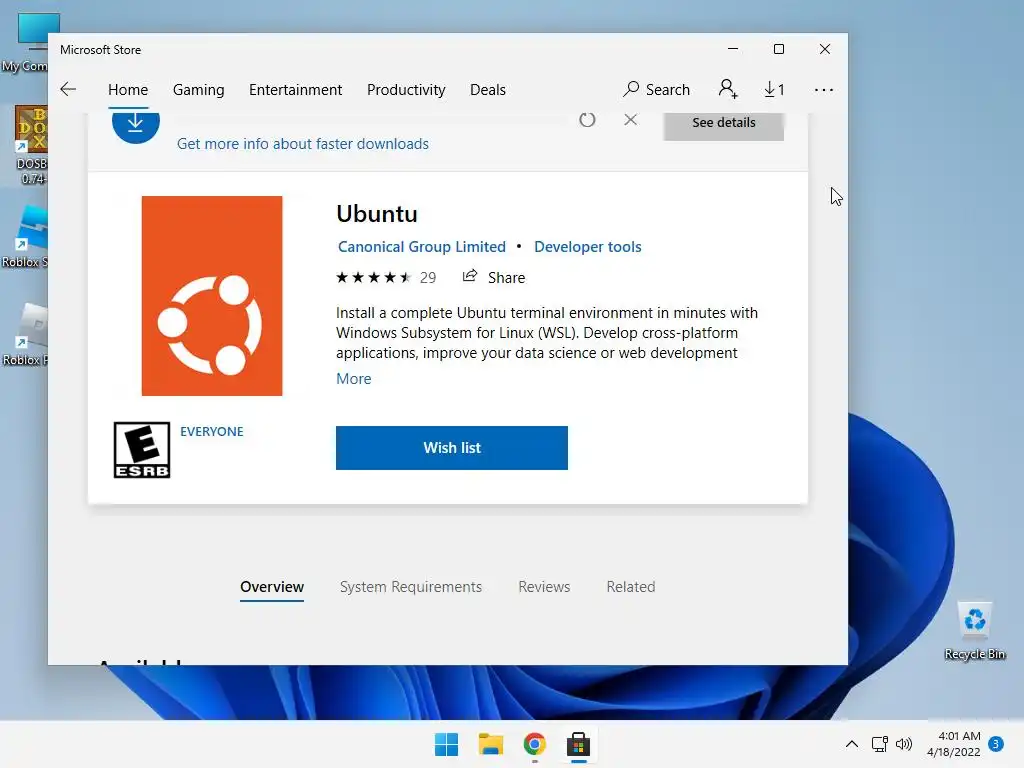Click the My Computer desktop icon
The width and height of the screenshot is (1024, 768).
click(x=29, y=43)
